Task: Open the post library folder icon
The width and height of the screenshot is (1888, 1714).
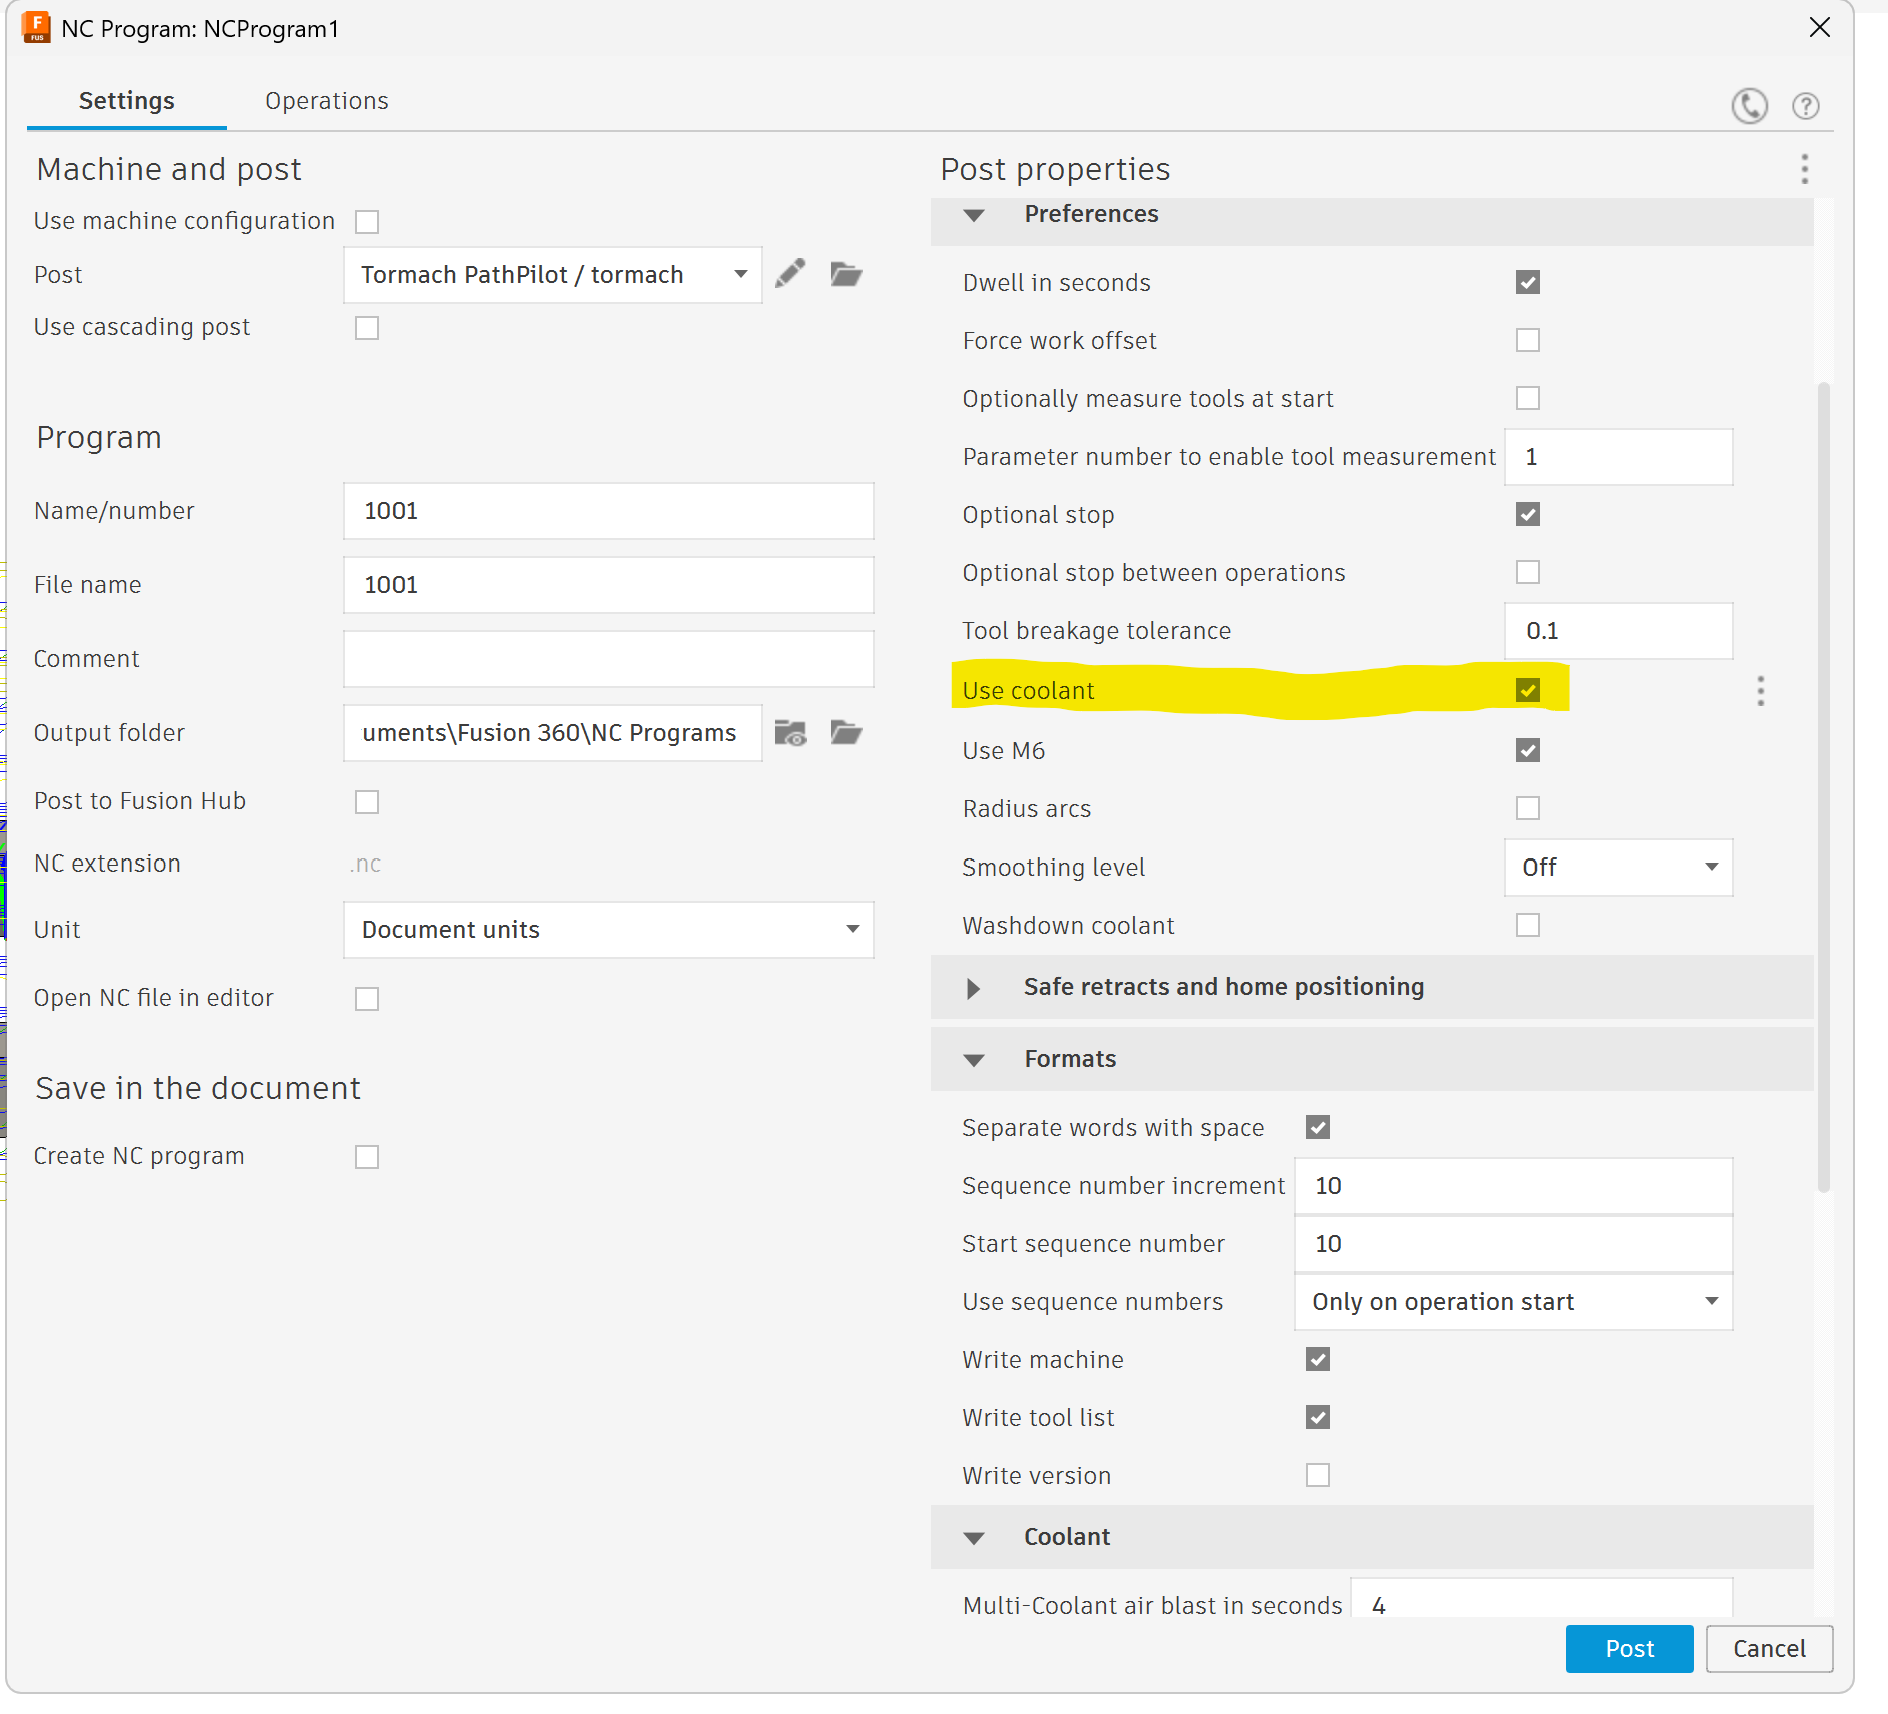Action: pyautogui.click(x=846, y=274)
